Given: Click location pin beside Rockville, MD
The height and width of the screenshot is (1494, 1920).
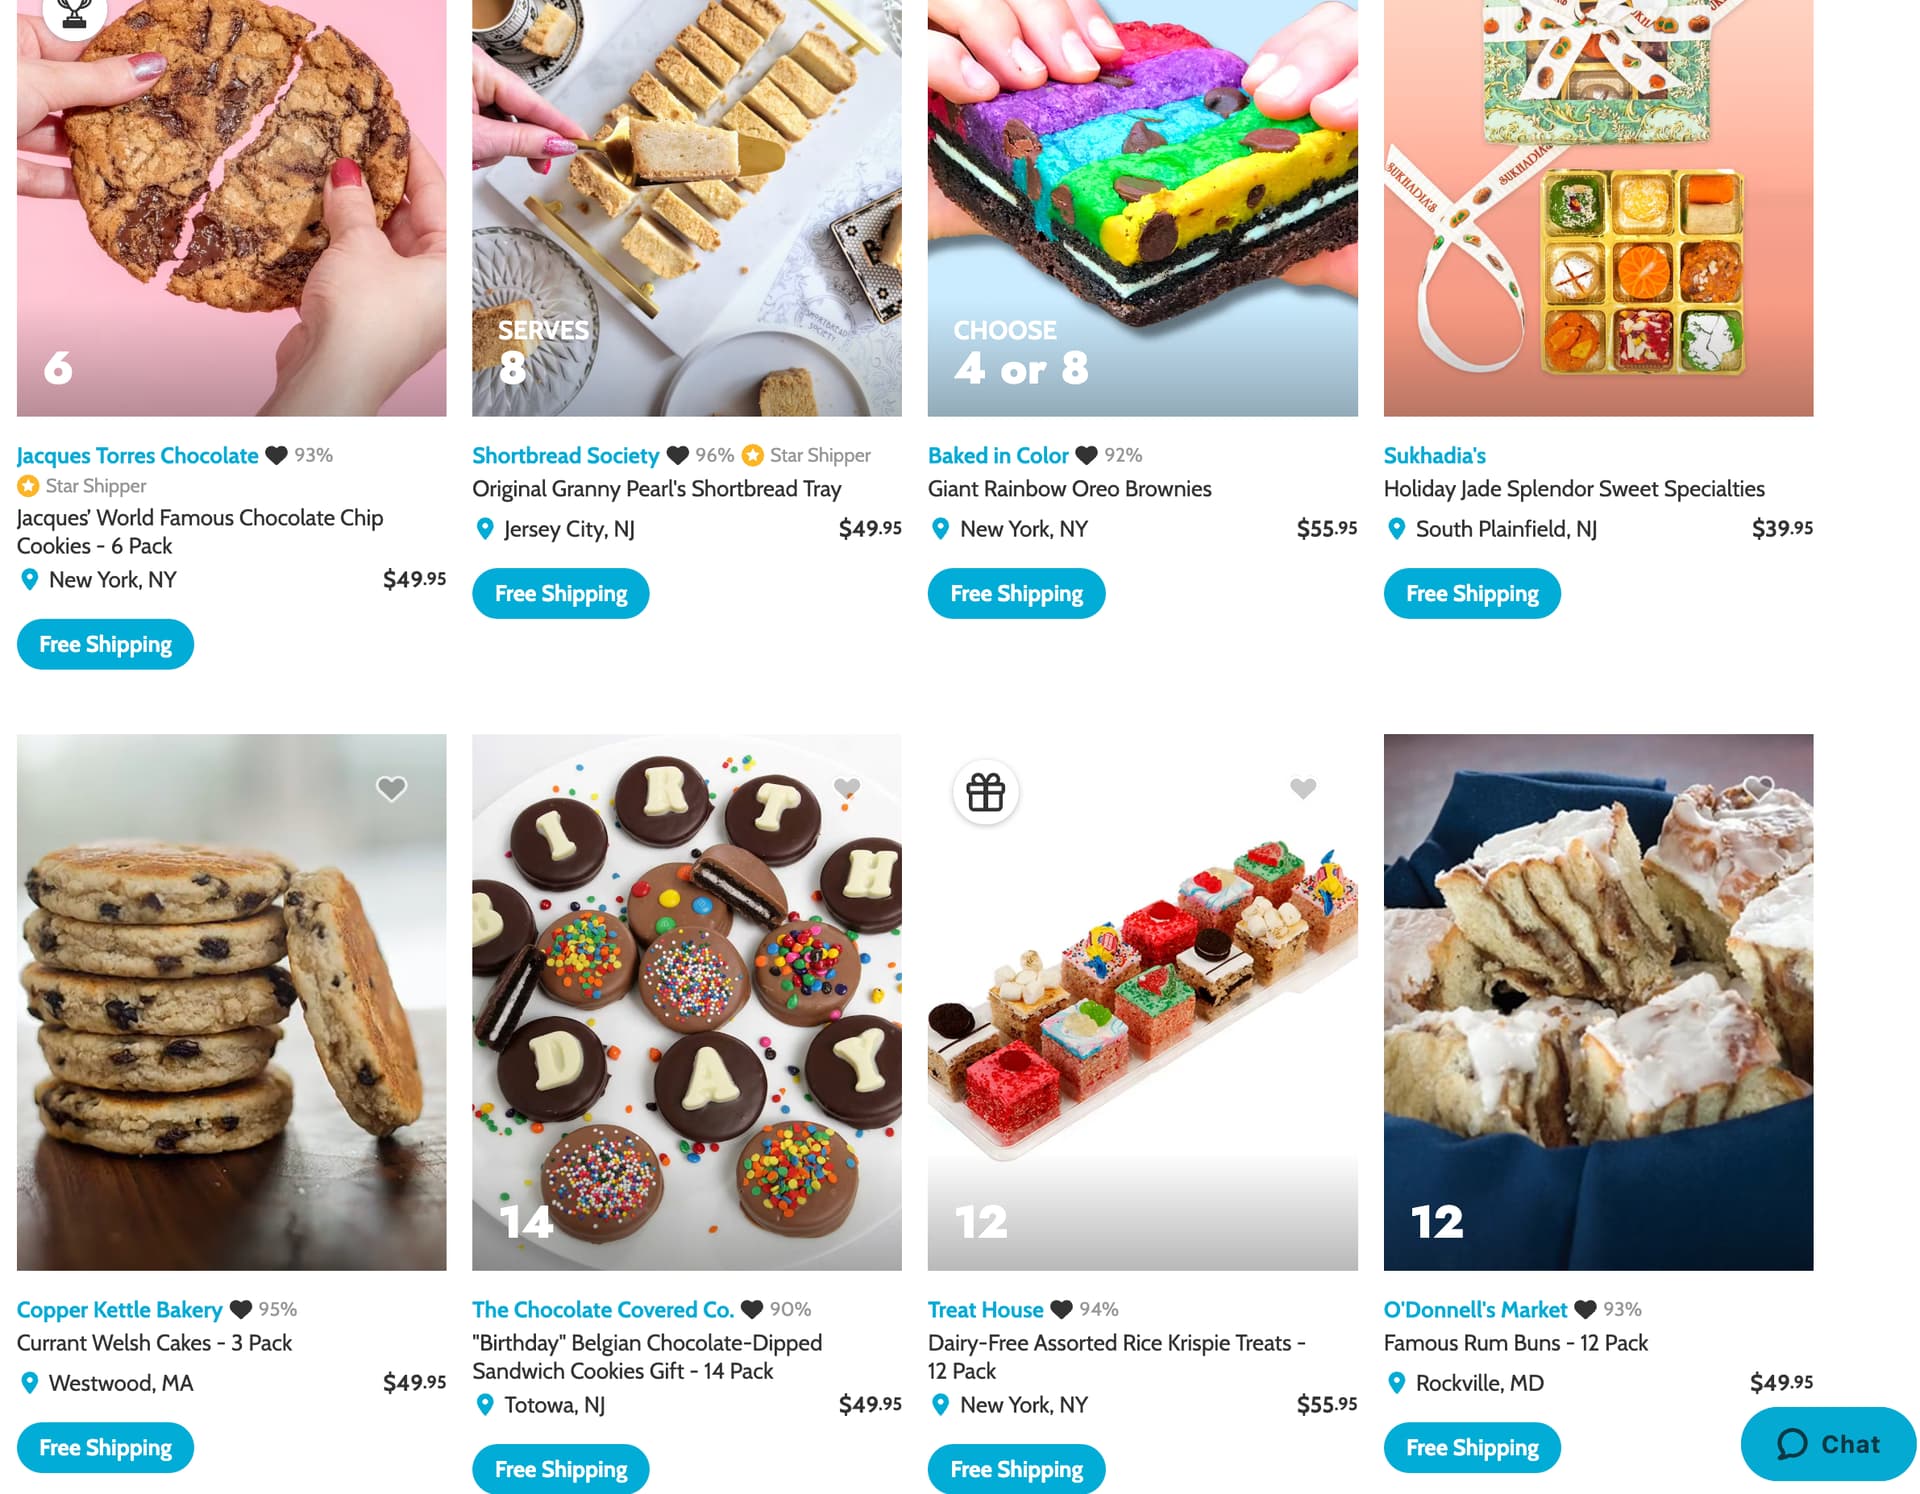Looking at the screenshot, I should (1396, 1383).
